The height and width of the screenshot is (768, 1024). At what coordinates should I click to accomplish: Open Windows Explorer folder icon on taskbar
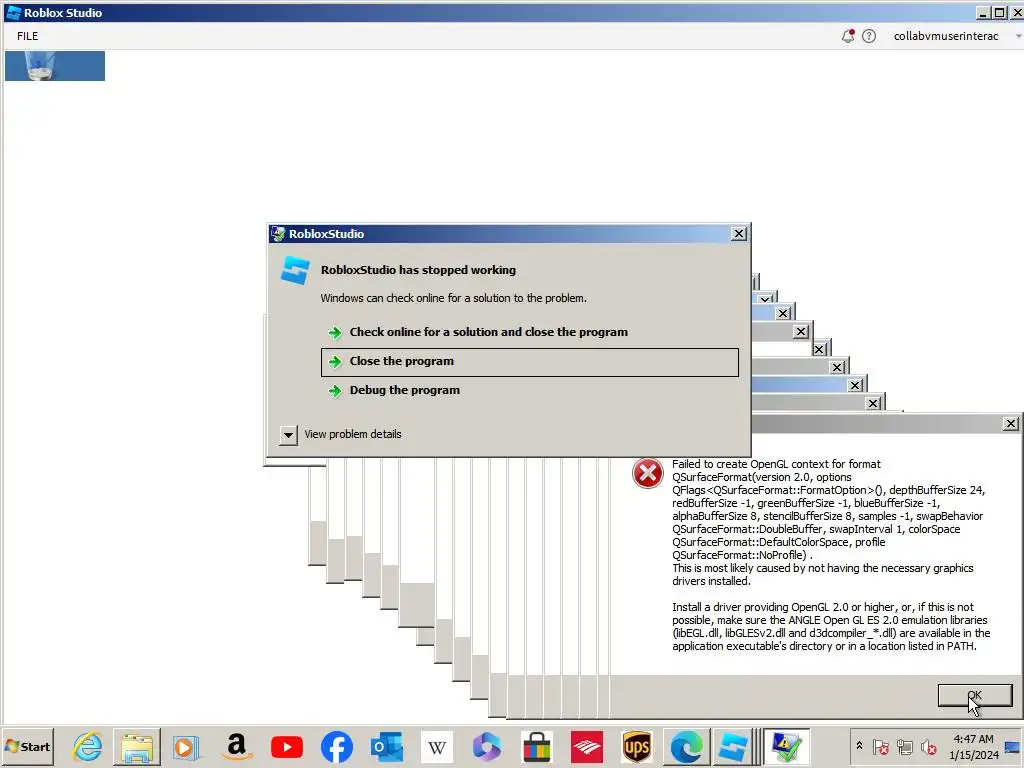[x=136, y=746]
